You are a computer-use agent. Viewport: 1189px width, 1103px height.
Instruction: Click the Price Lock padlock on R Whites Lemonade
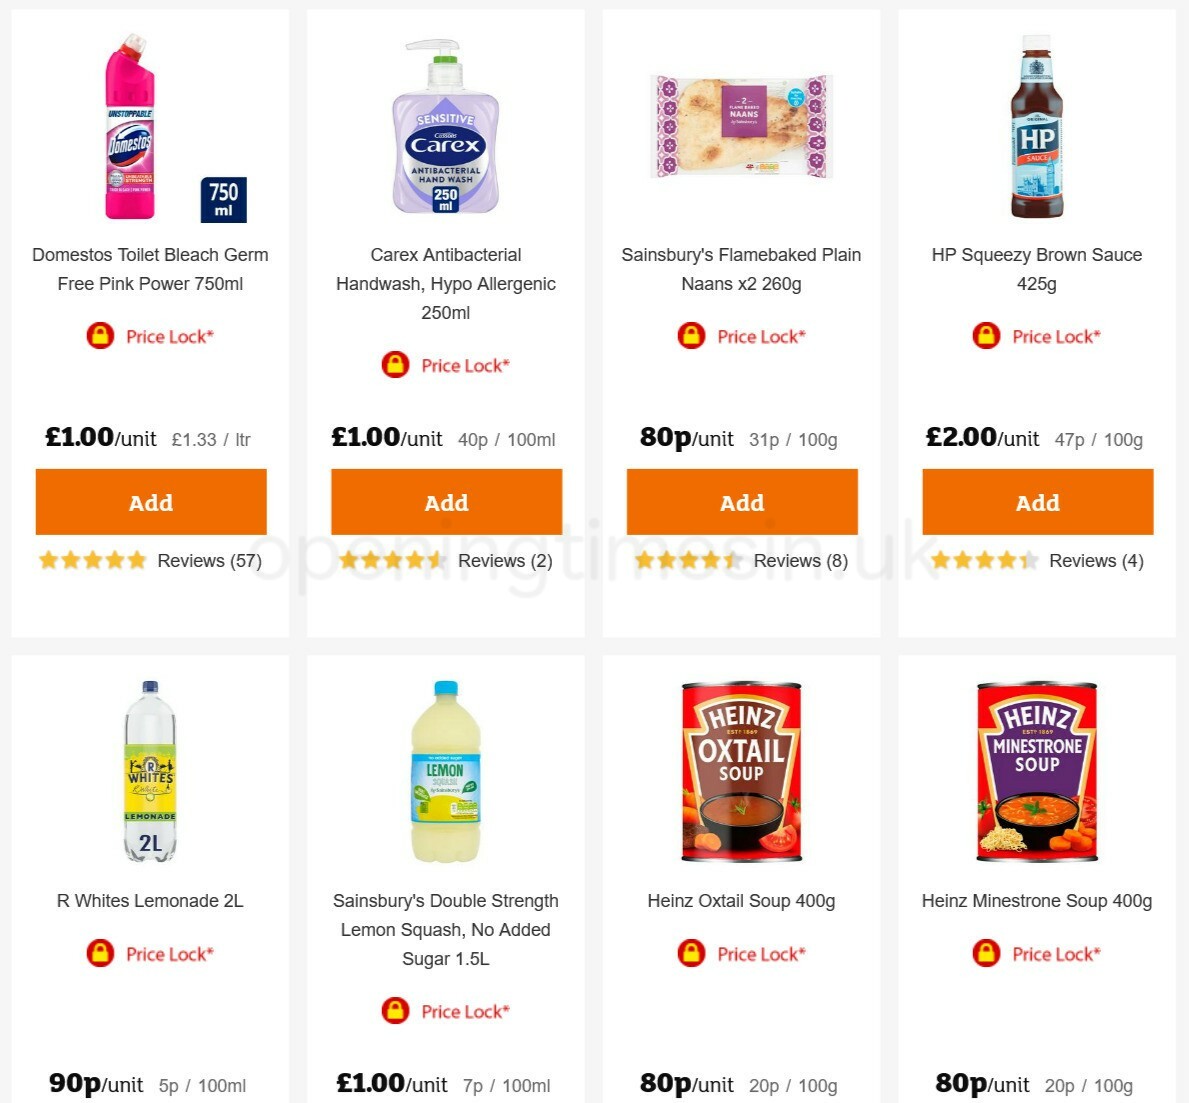click(99, 954)
